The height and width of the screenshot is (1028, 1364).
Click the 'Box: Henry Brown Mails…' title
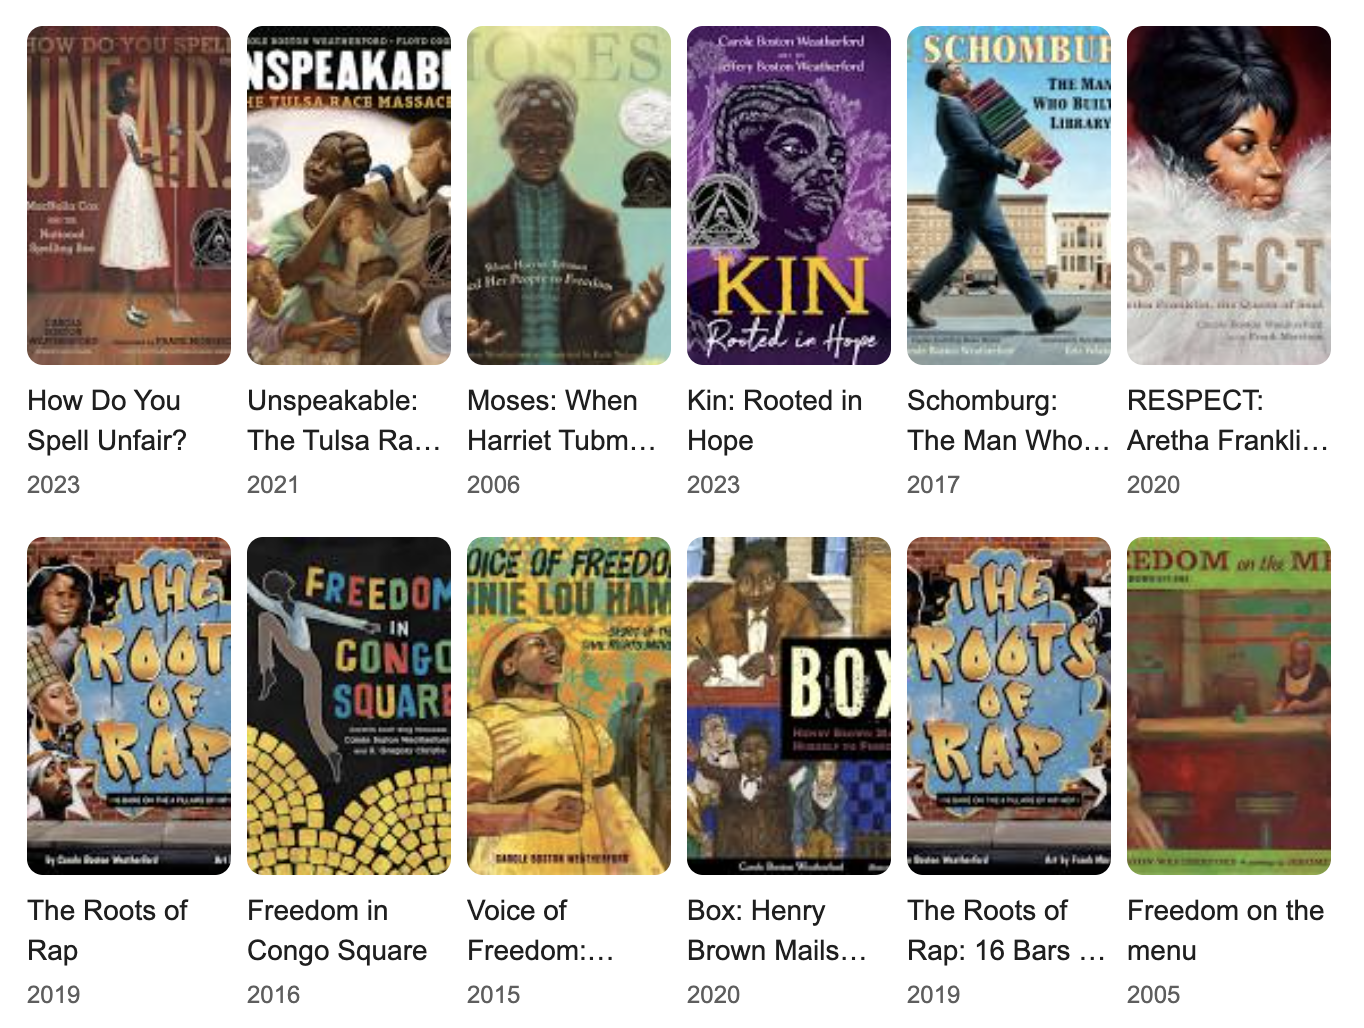point(776,930)
